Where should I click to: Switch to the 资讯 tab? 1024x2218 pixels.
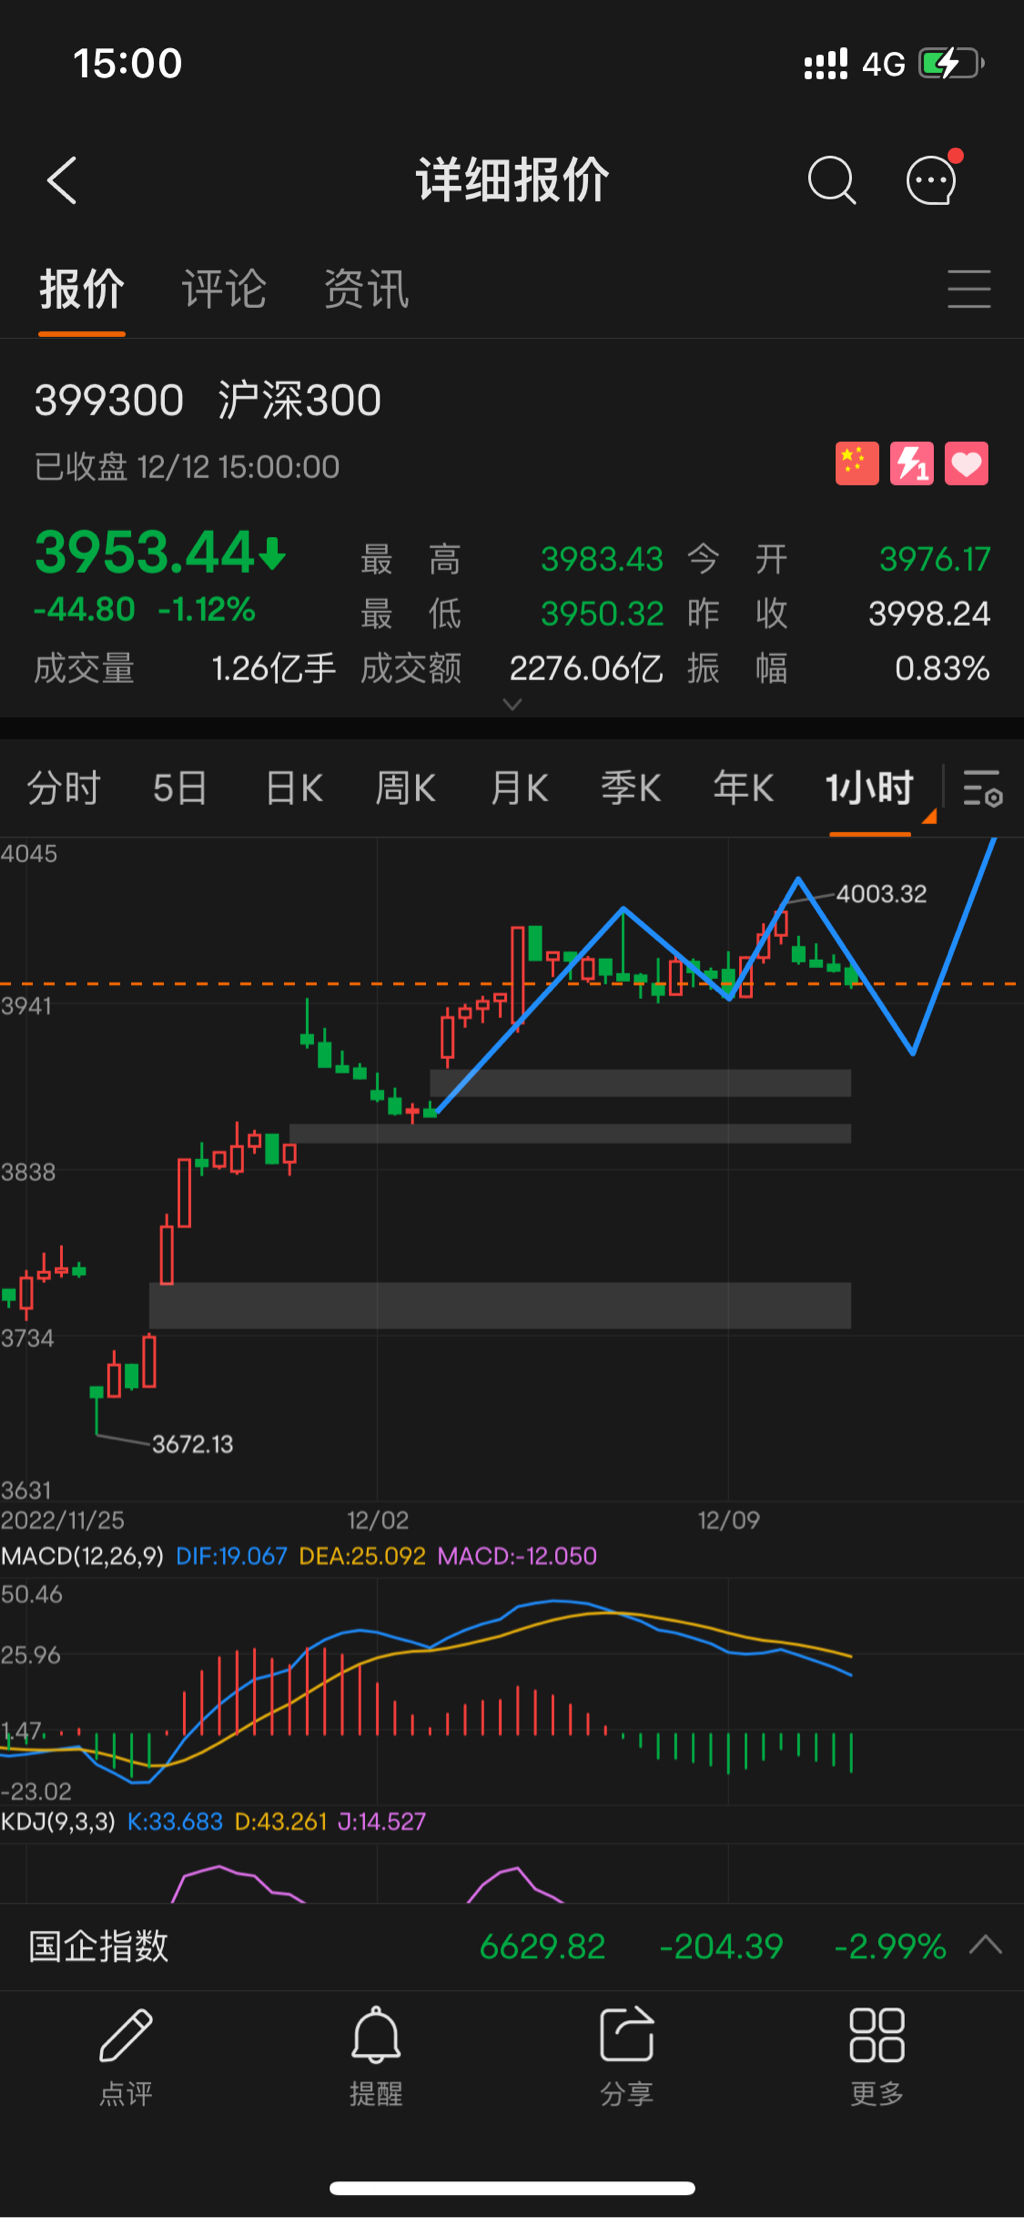coord(366,290)
